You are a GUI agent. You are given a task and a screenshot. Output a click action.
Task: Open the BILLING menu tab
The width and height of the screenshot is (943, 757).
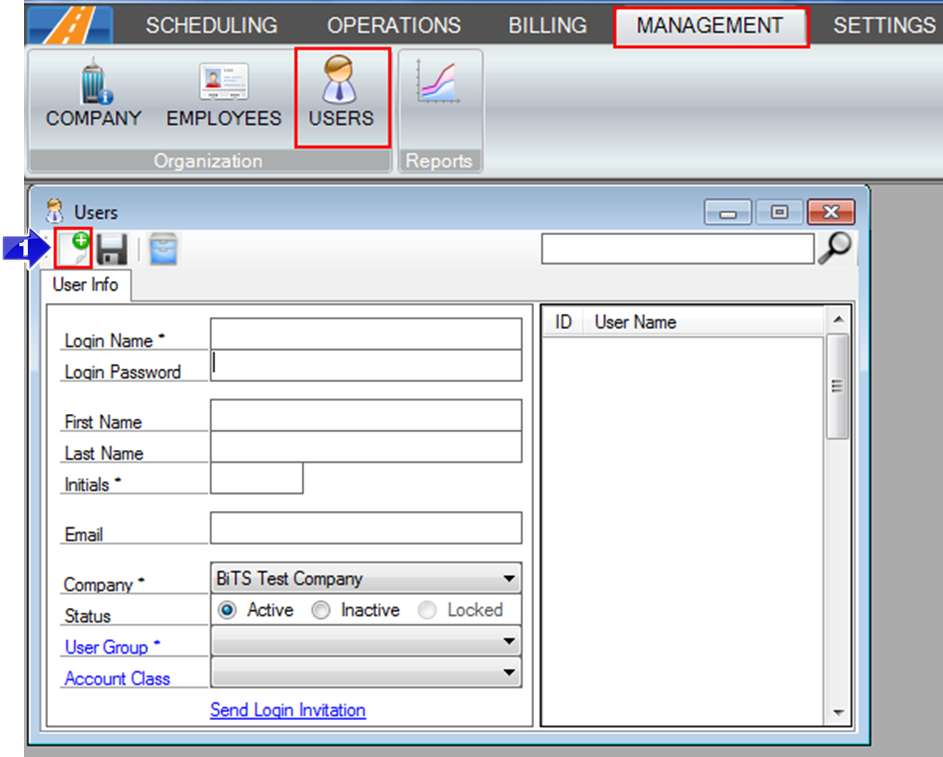546,25
